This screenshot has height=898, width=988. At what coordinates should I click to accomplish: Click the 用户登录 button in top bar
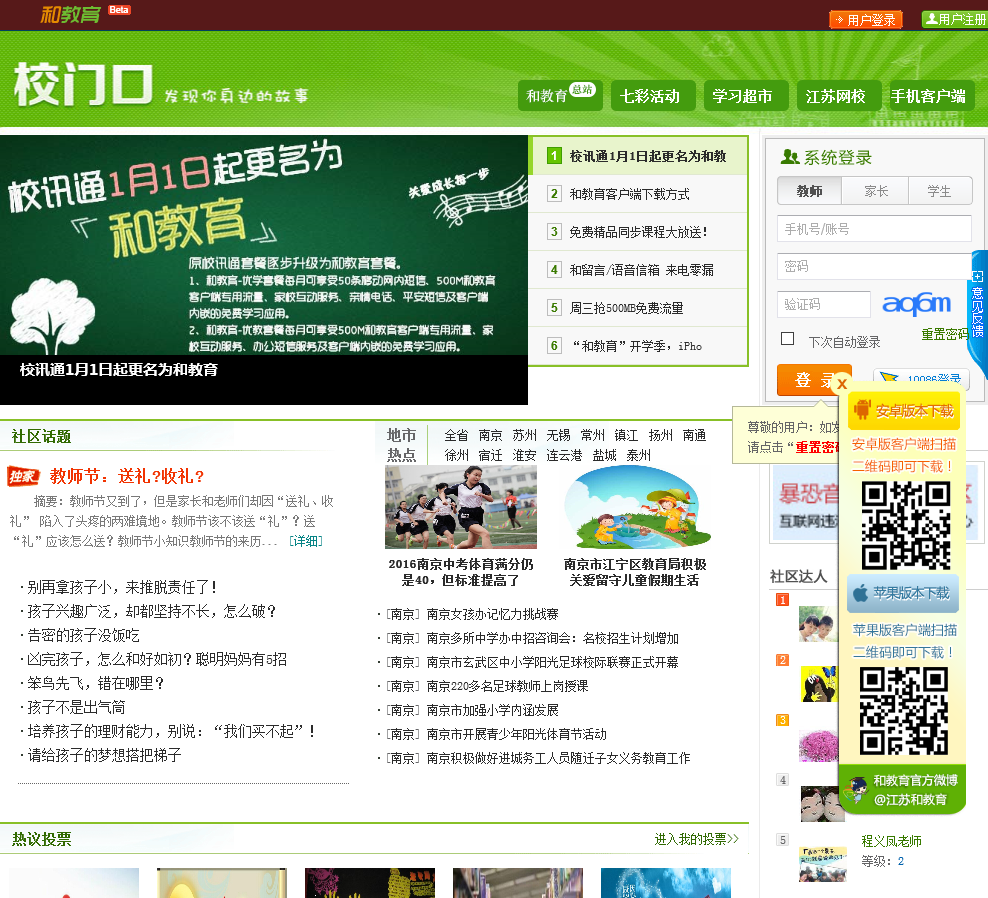(866, 20)
